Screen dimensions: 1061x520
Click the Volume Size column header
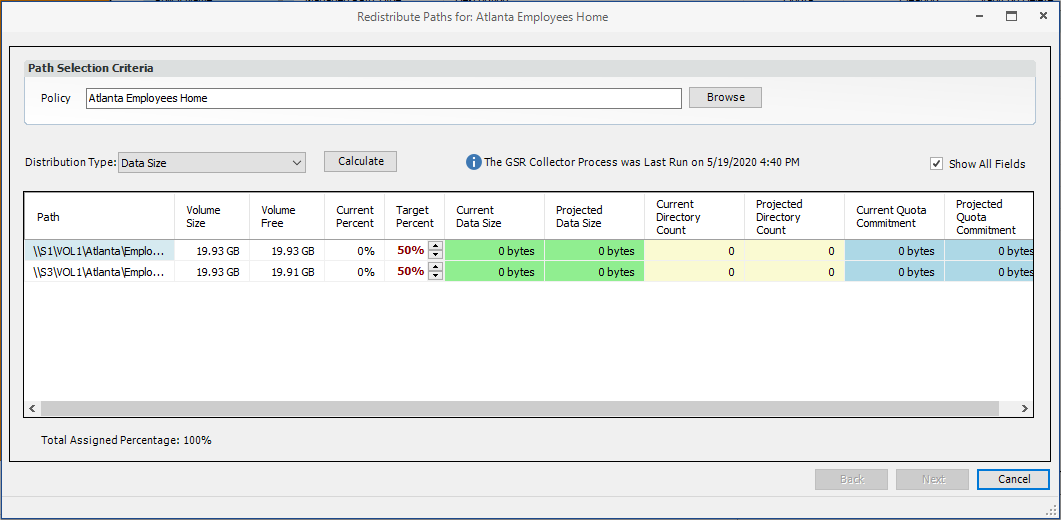point(212,217)
